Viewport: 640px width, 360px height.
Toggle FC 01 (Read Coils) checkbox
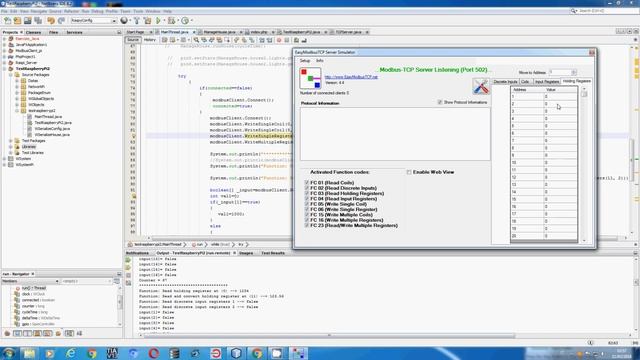pos(307,183)
